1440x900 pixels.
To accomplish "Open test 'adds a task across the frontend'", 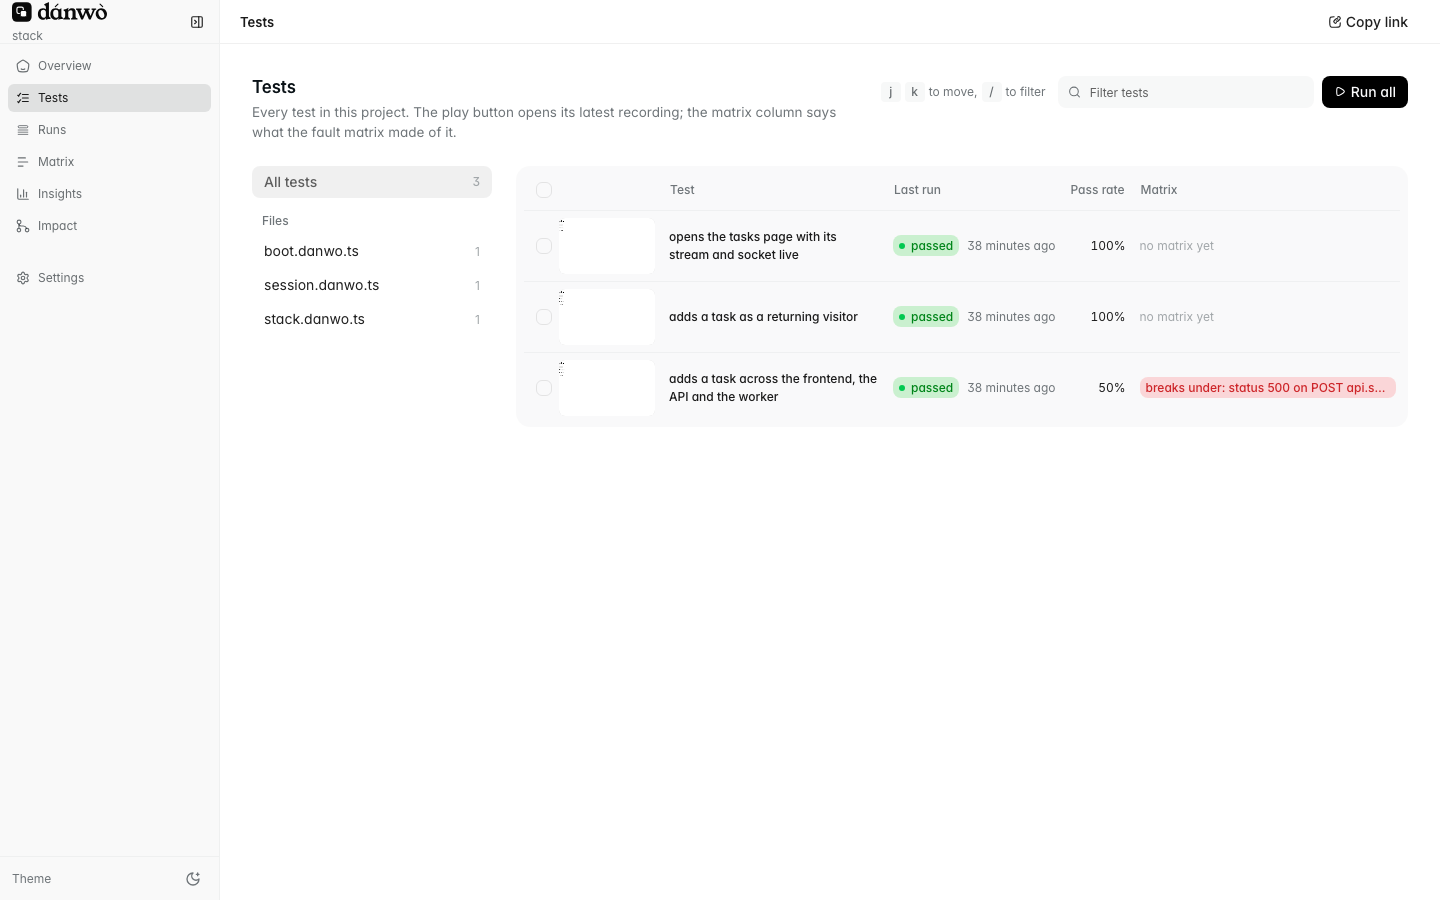I will (x=773, y=388).
